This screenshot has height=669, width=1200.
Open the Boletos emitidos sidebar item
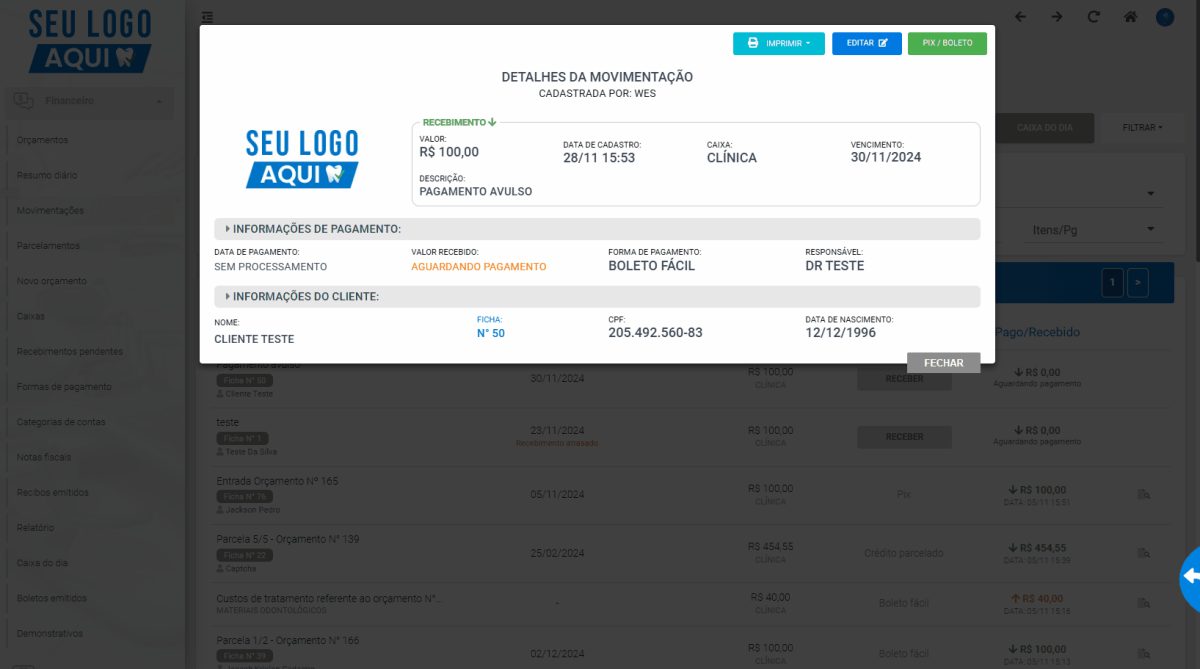point(52,598)
